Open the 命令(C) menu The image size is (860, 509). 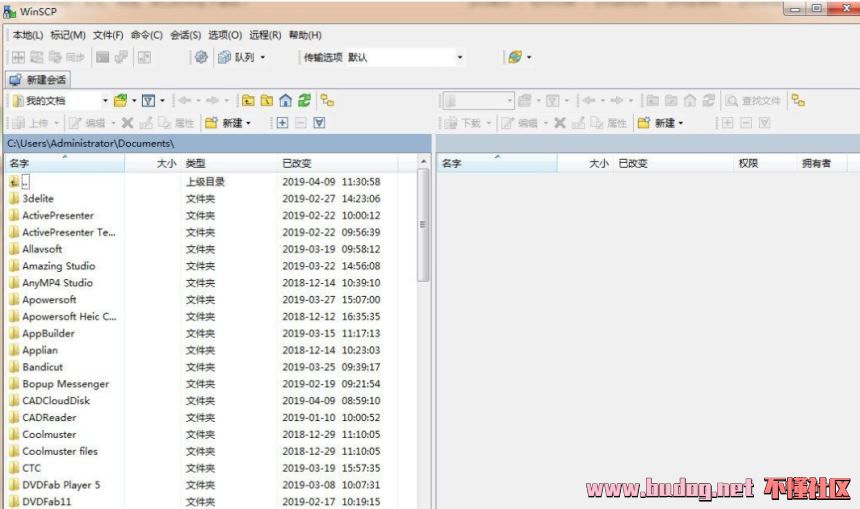click(146, 35)
